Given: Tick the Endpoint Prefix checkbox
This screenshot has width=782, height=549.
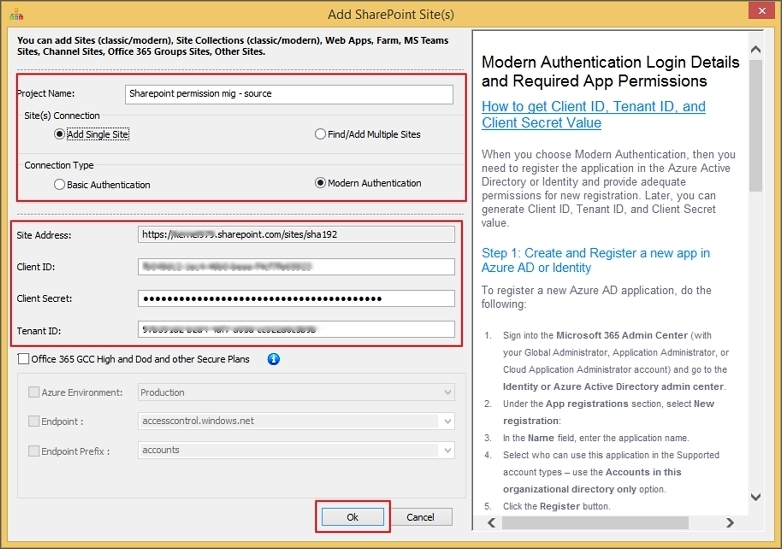Looking at the screenshot, I should pos(33,451).
